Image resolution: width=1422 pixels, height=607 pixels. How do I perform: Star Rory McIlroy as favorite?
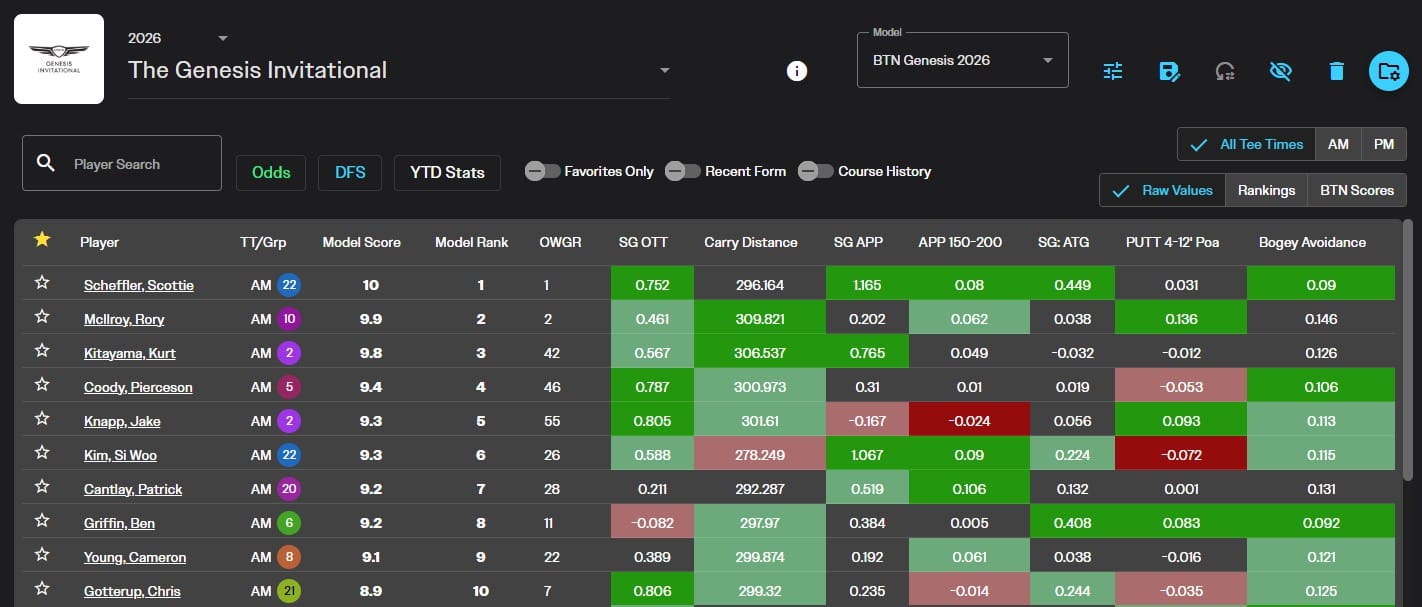tap(42, 317)
